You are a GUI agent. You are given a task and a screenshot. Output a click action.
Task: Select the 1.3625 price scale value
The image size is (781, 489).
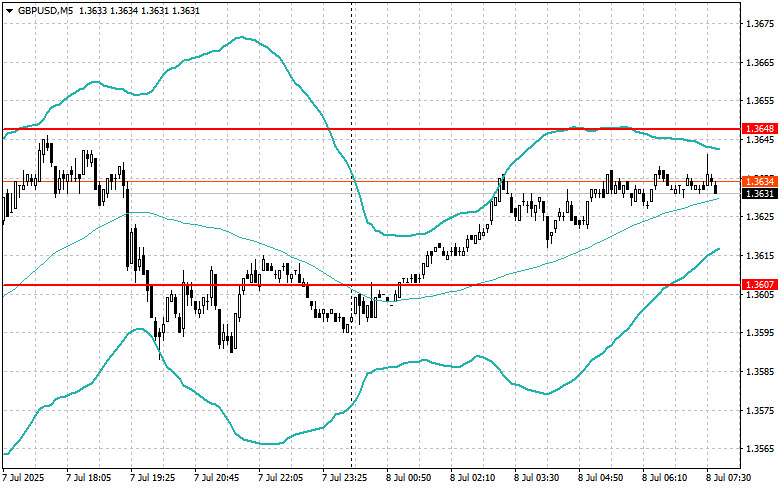click(x=760, y=217)
